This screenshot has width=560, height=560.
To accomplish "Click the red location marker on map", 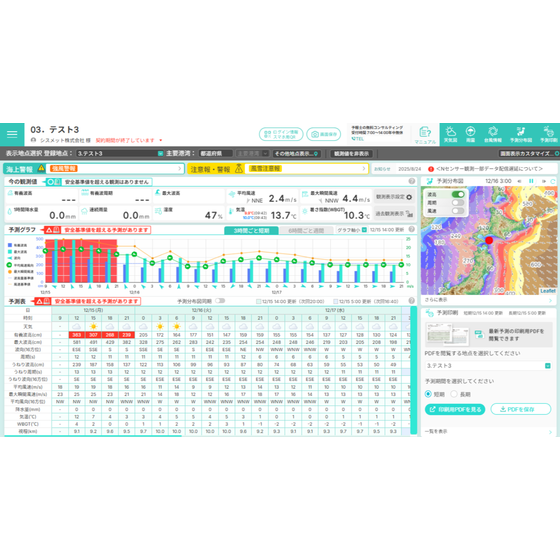I will pyautogui.click(x=489, y=240).
